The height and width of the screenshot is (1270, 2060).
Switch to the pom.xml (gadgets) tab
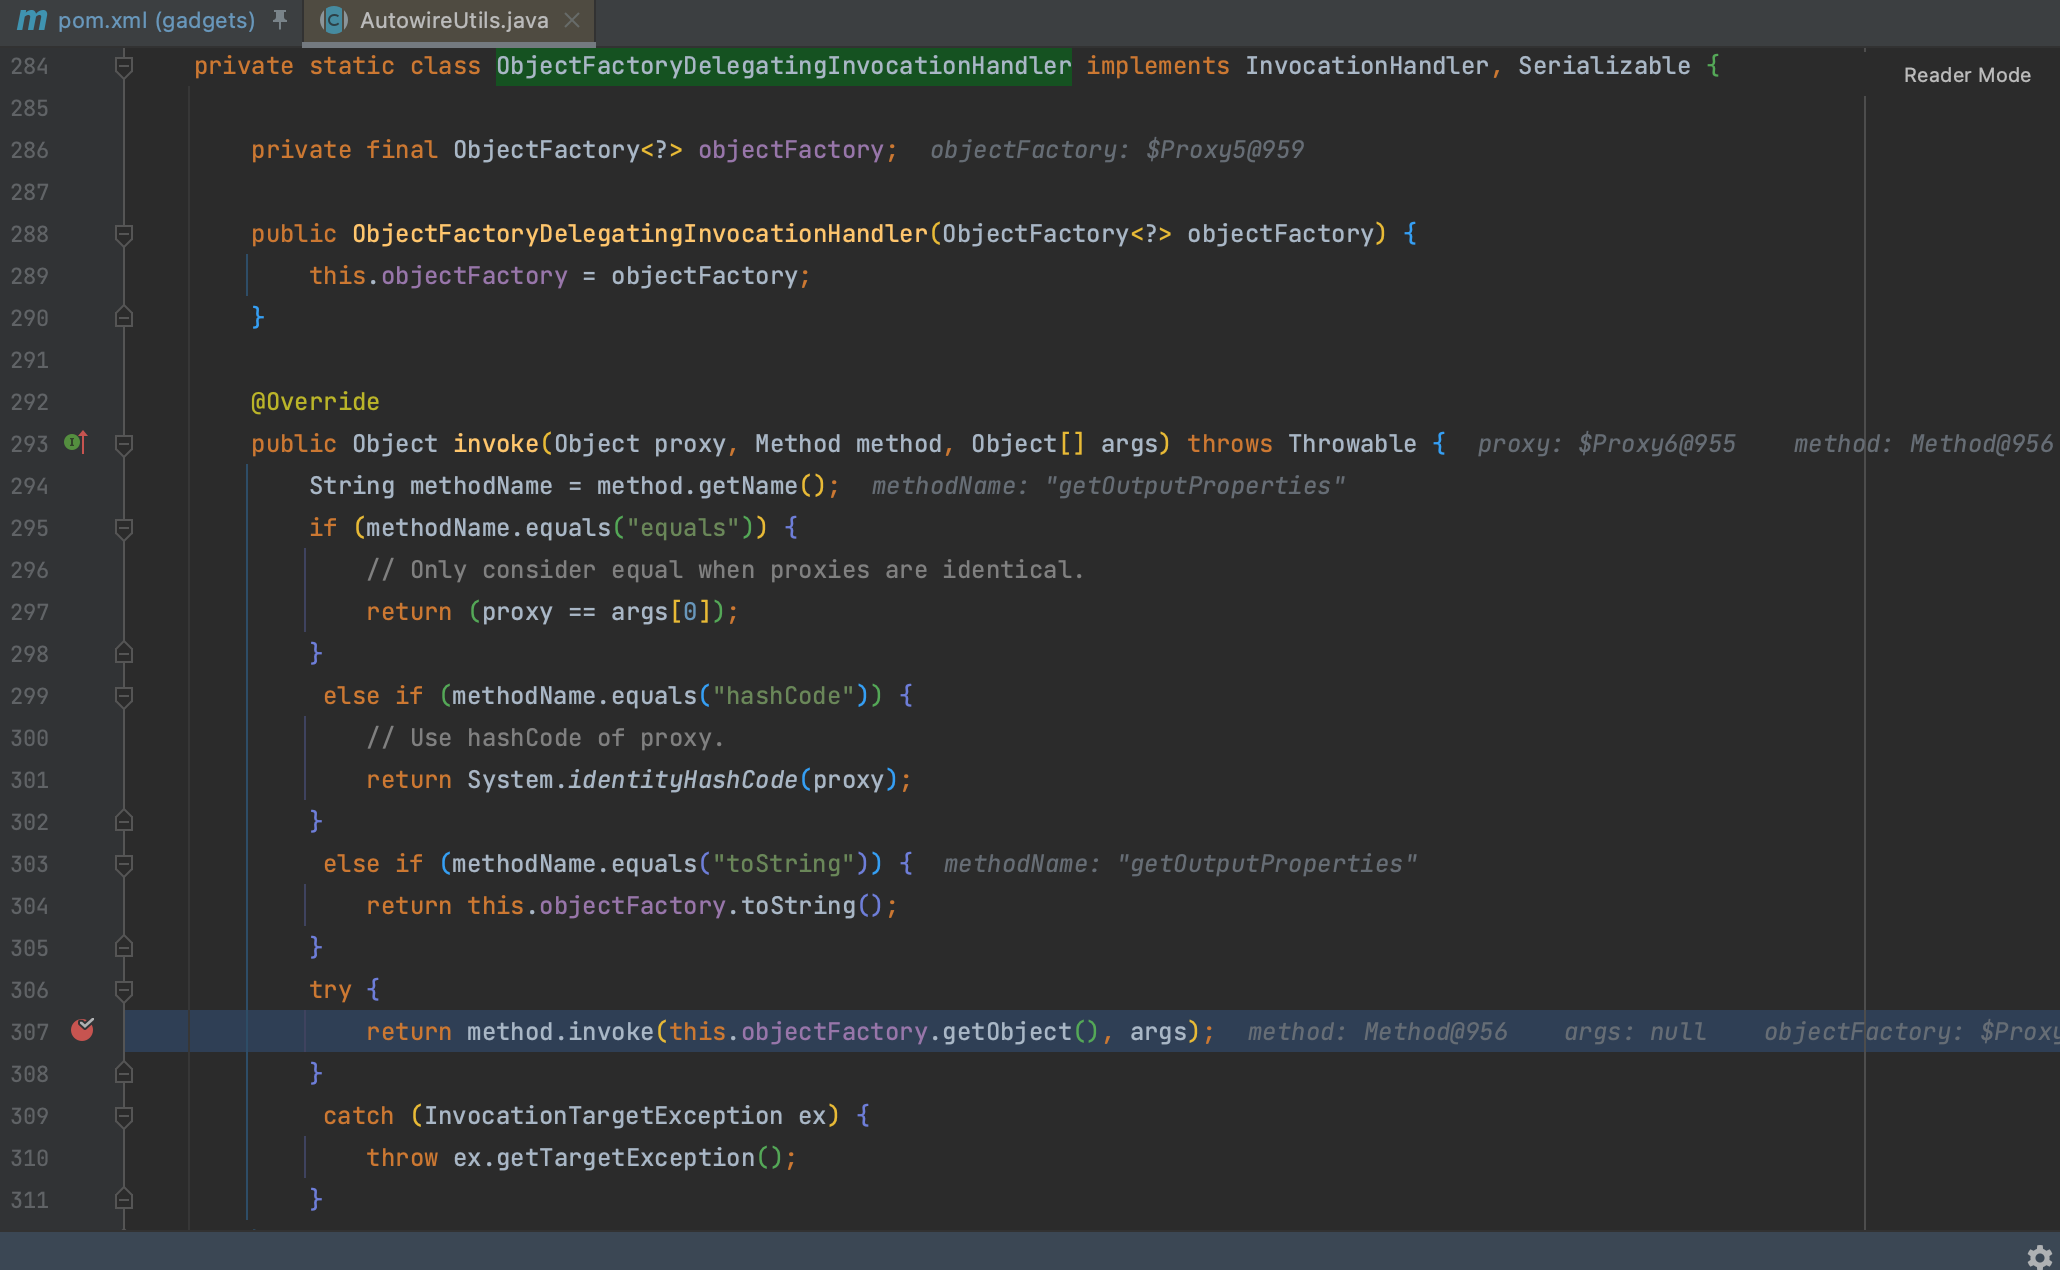tap(156, 21)
